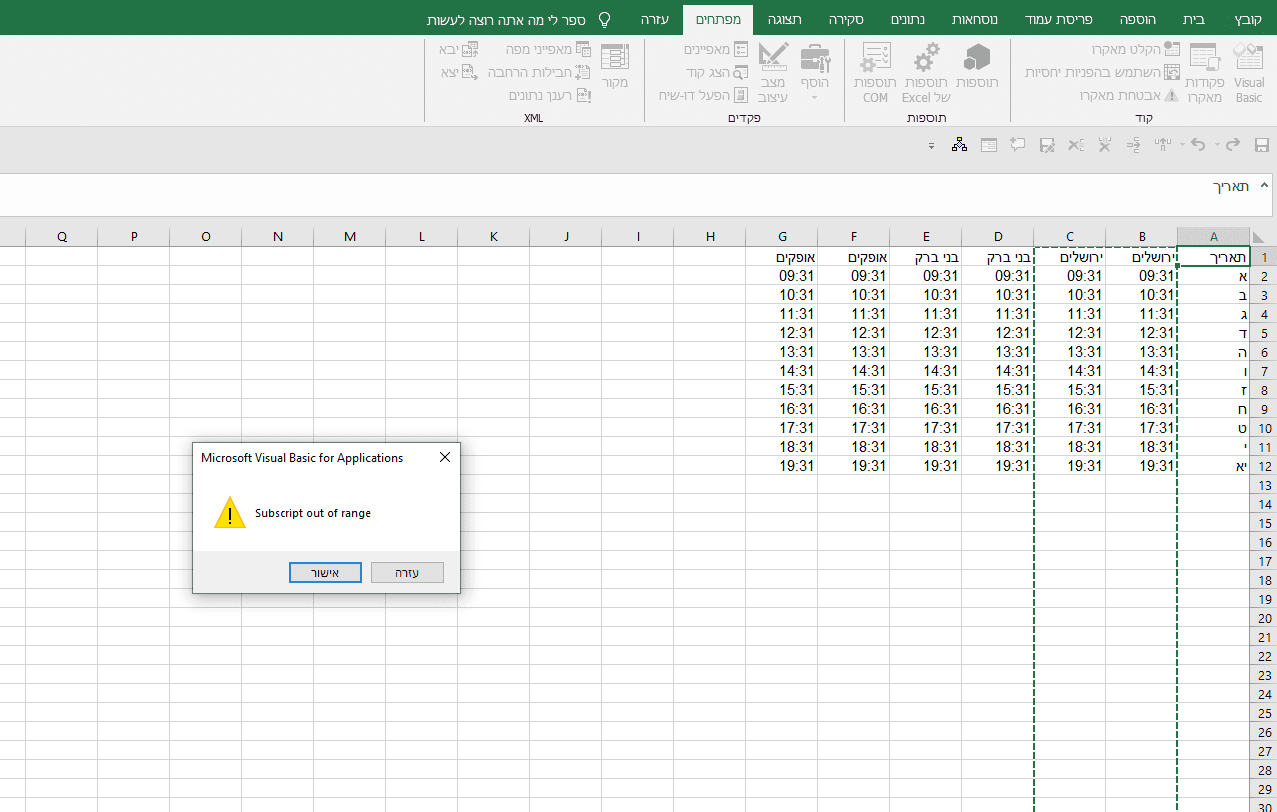Click the Macros (פקודות מאקרו) icon
The height and width of the screenshot is (812, 1277).
click(1204, 60)
